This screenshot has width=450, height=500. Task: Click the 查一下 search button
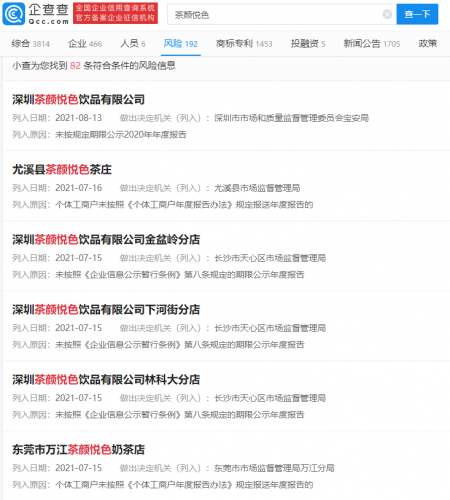pyautogui.click(x=417, y=14)
